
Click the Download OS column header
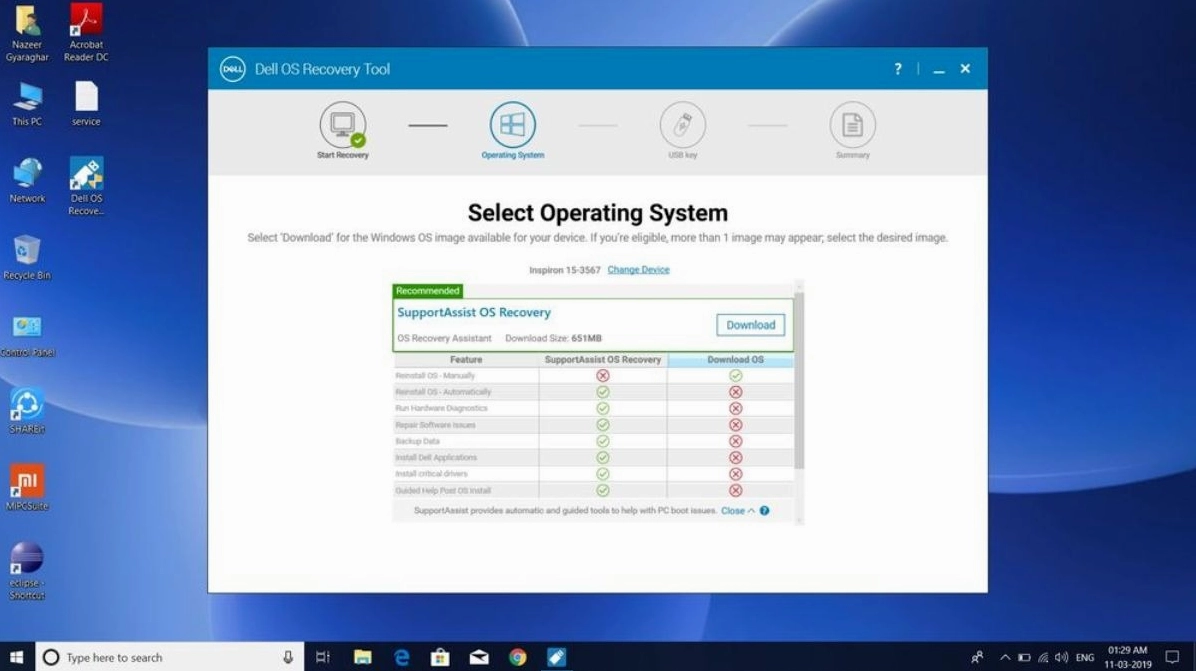pos(735,360)
